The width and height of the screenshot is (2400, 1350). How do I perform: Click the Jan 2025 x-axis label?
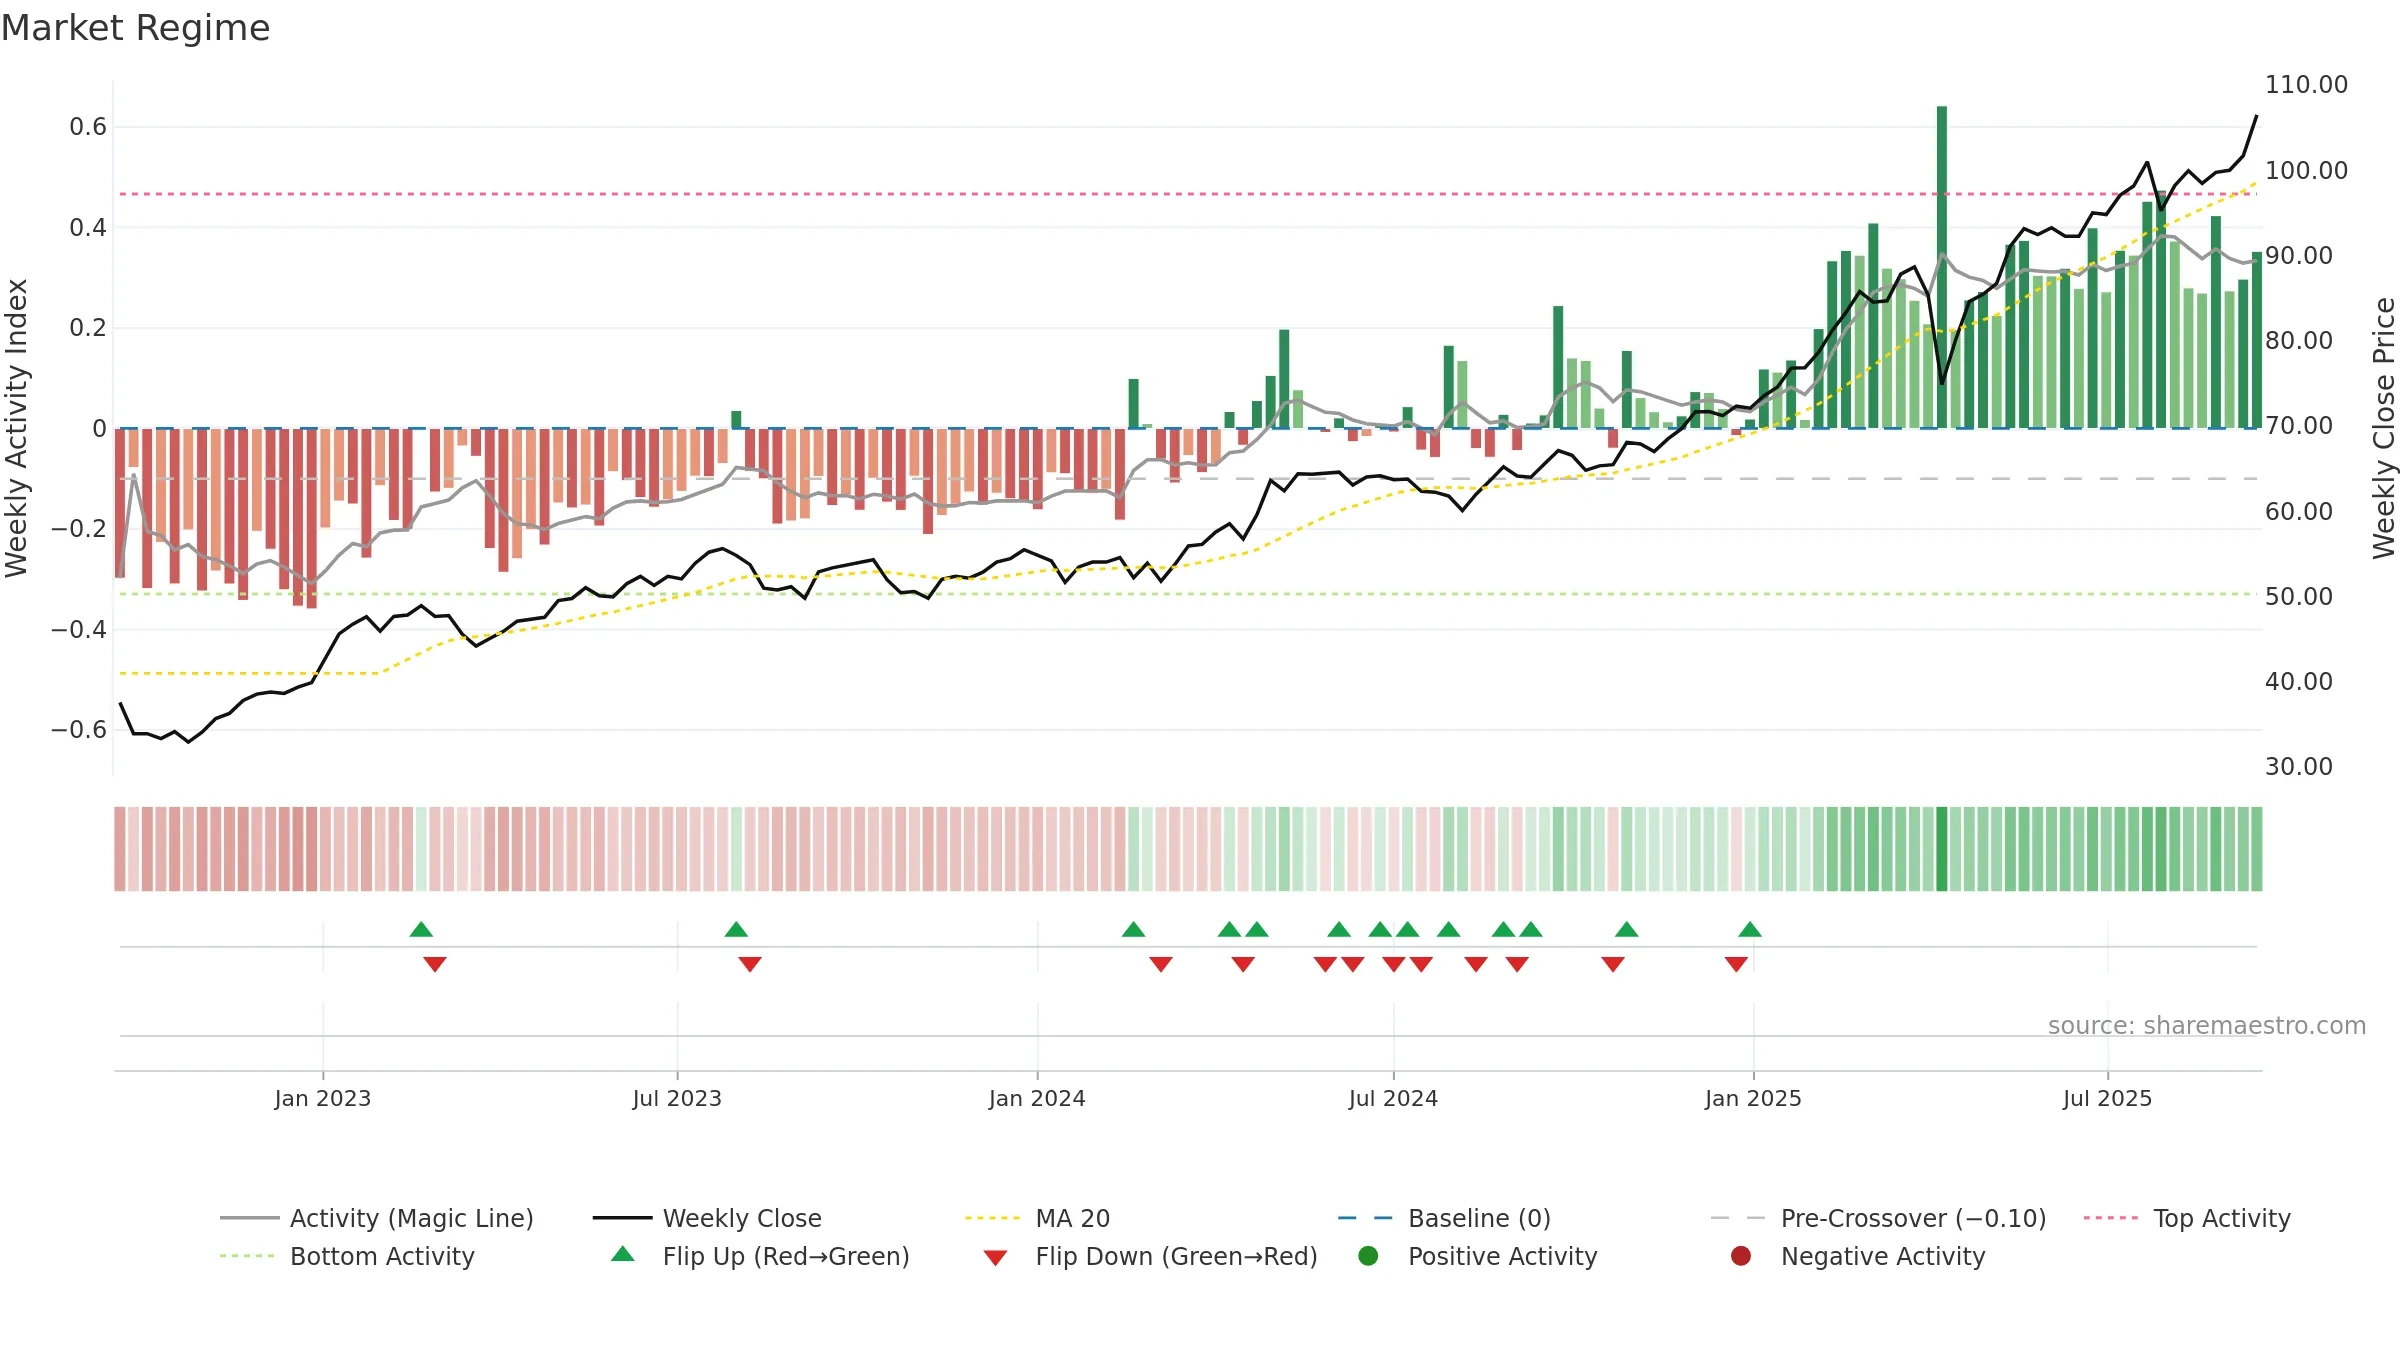coord(1753,1099)
